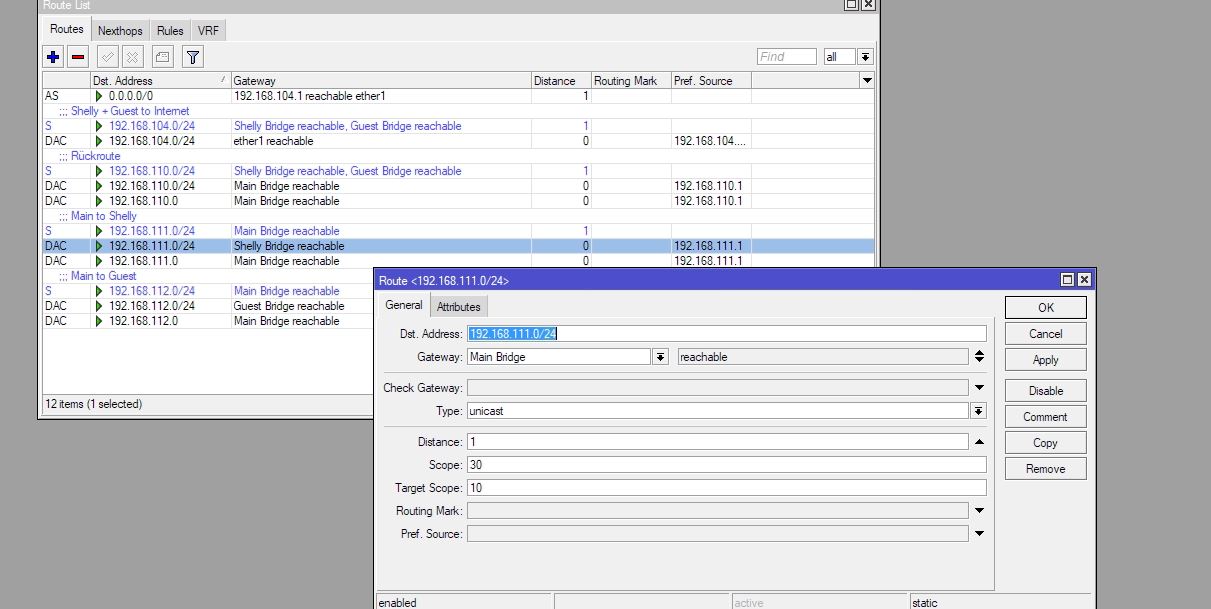Open the column chooser arrow in the table header

tap(866, 80)
